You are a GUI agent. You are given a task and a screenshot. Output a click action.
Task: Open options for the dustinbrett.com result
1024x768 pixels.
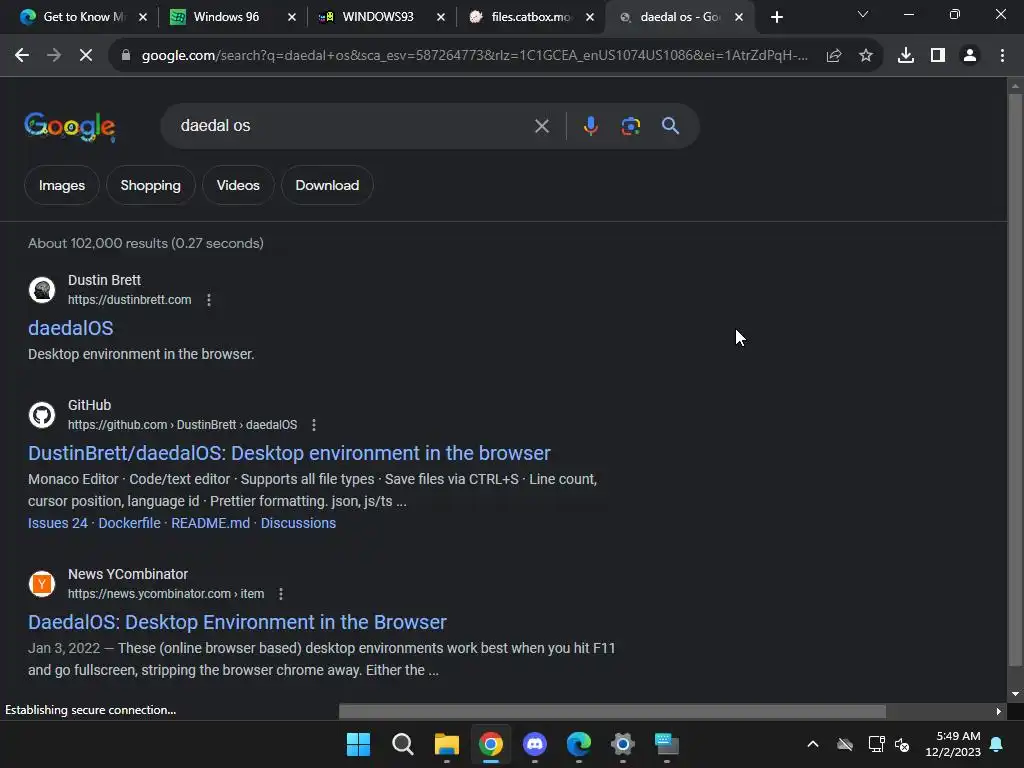[x=209, y=300]
